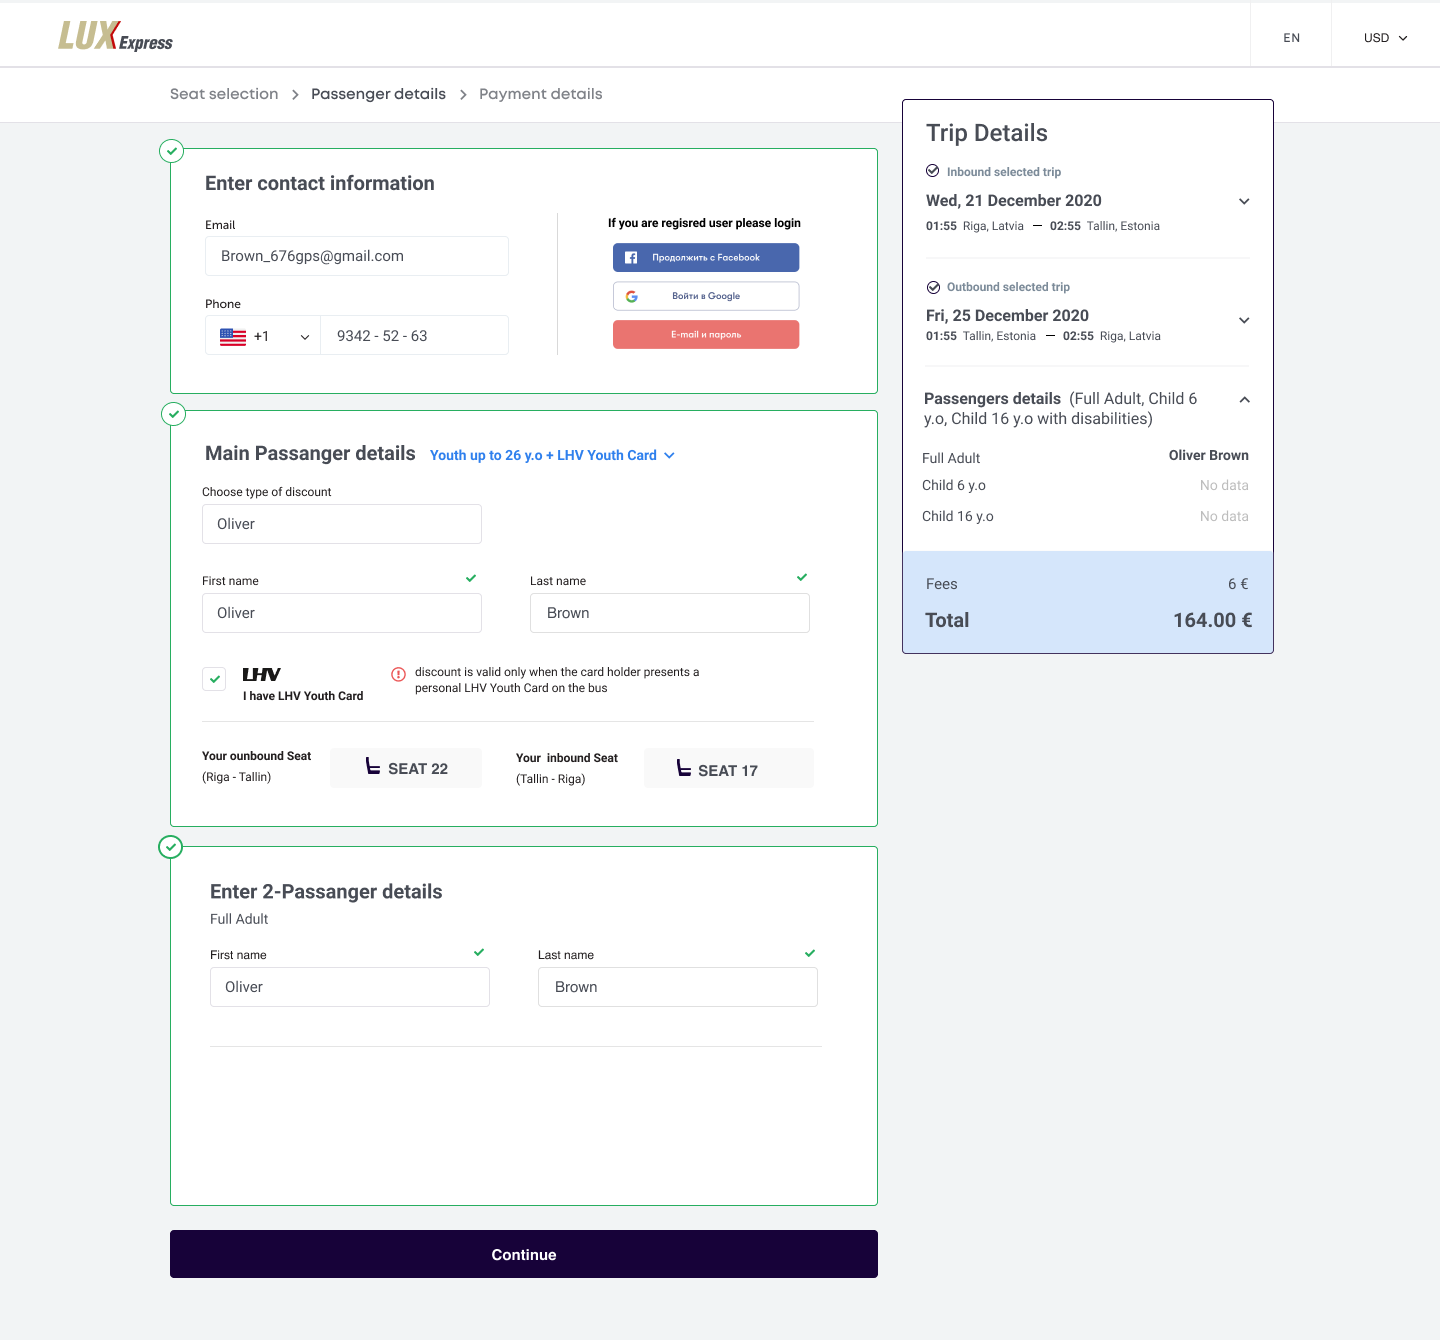Viewport: 1440px width, 1340px height.
Task: Click the seat icon beside SEAT 22
Action: click(x=373, y=766)
